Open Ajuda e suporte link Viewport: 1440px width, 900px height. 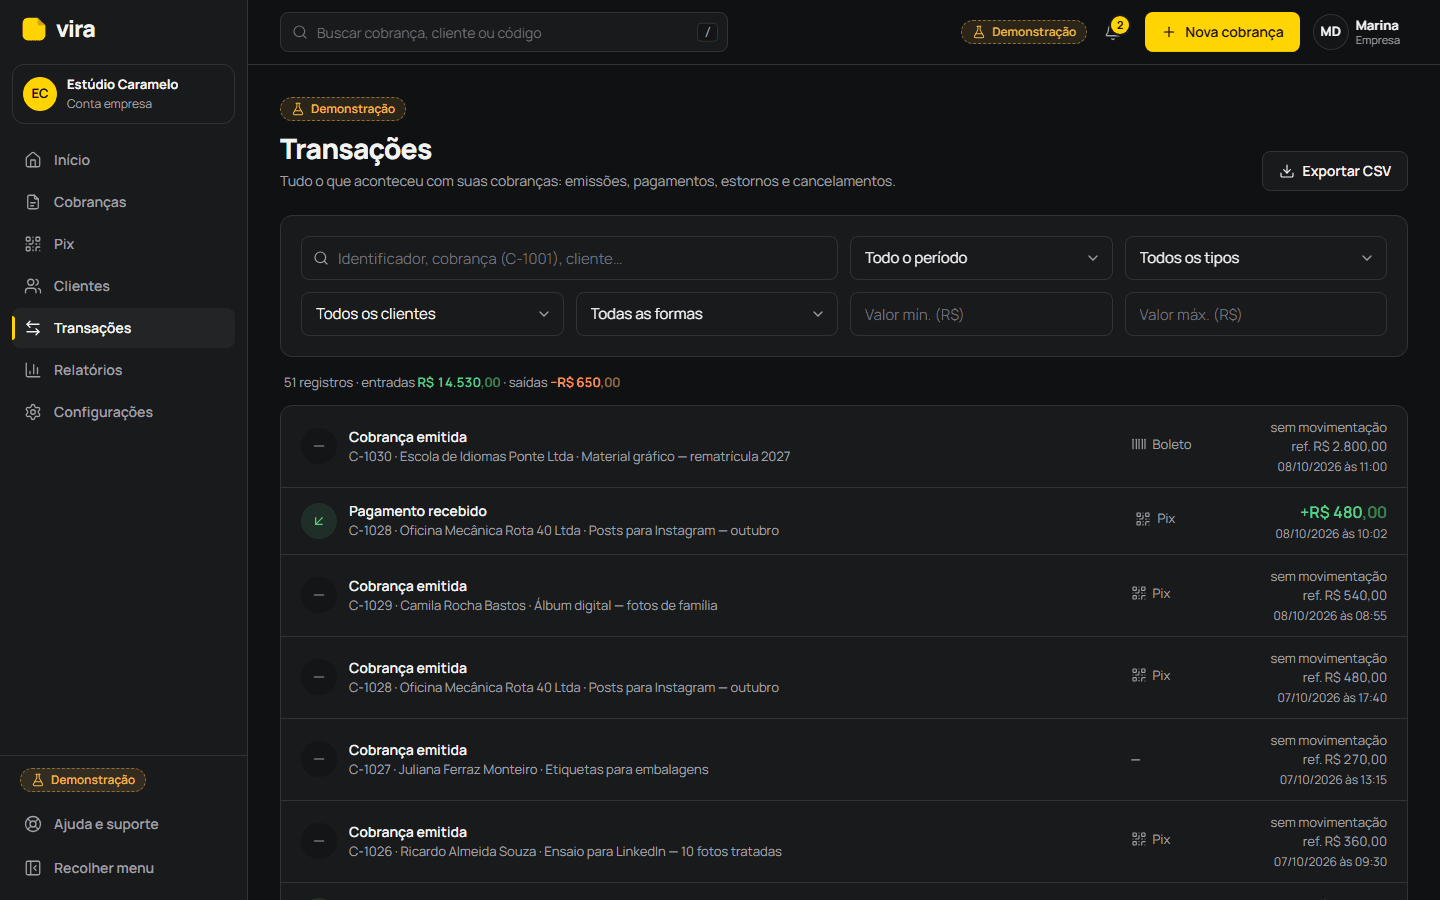(x=123, y=824)
